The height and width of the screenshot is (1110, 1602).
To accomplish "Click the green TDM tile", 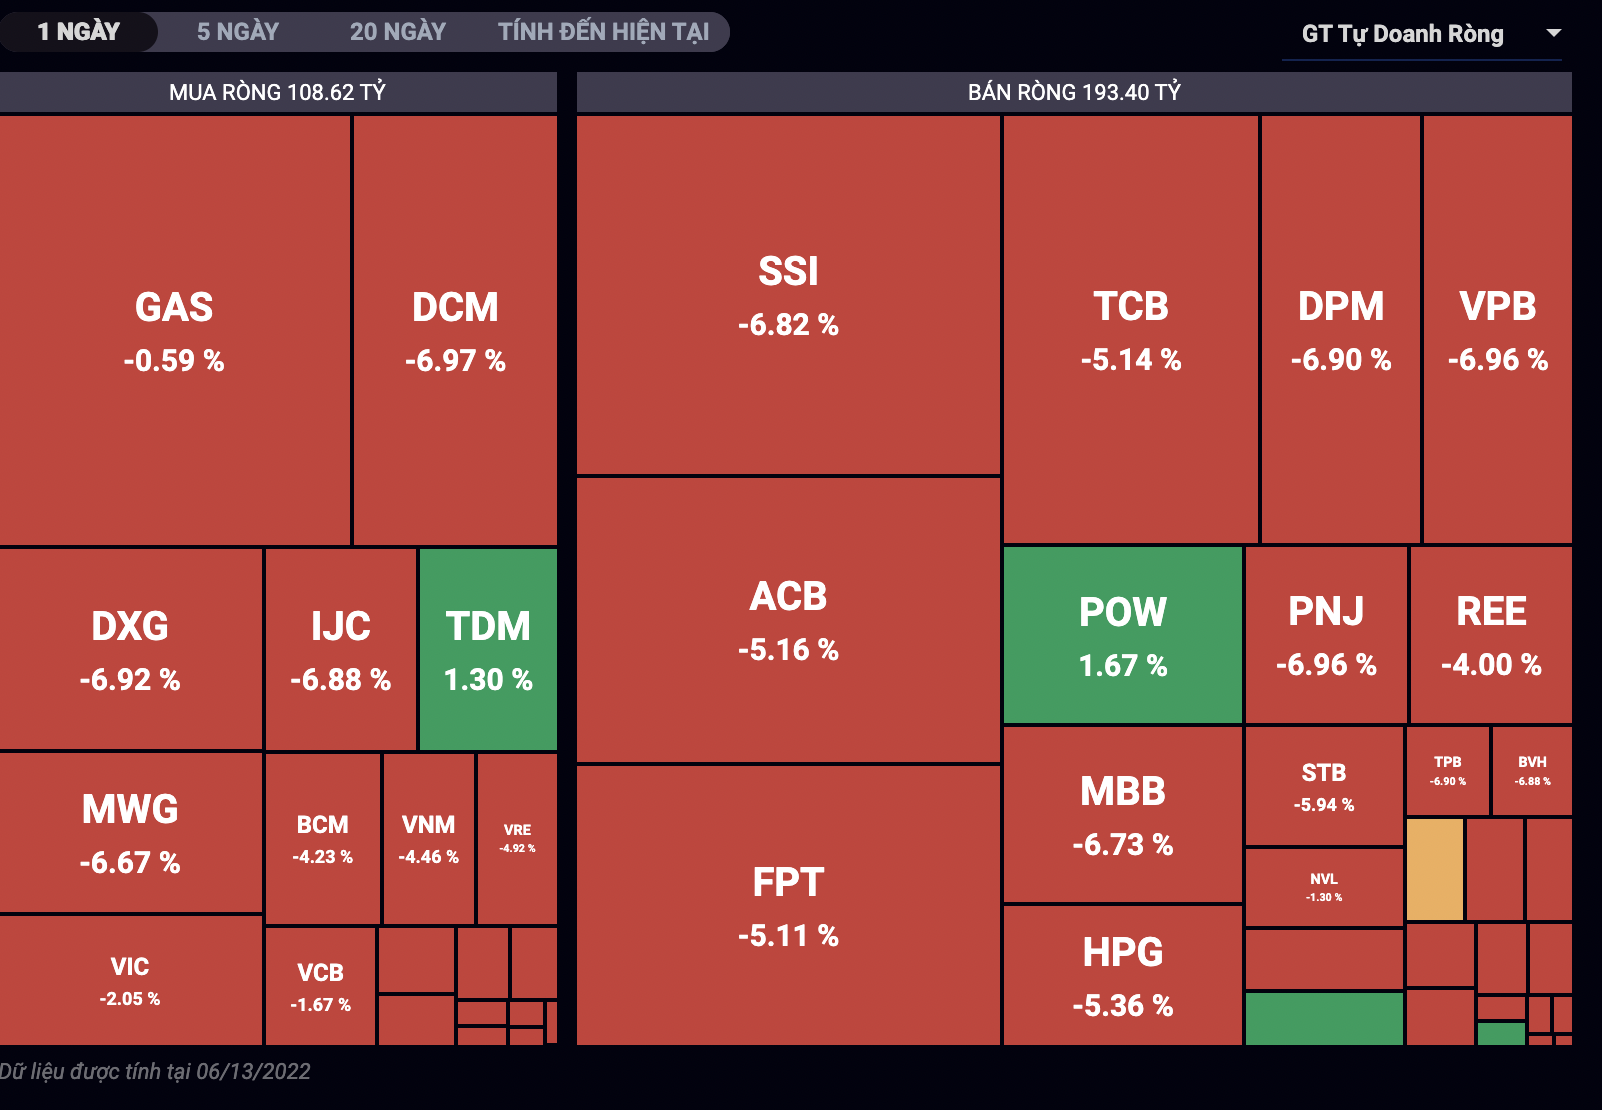I will coord(488,650).
